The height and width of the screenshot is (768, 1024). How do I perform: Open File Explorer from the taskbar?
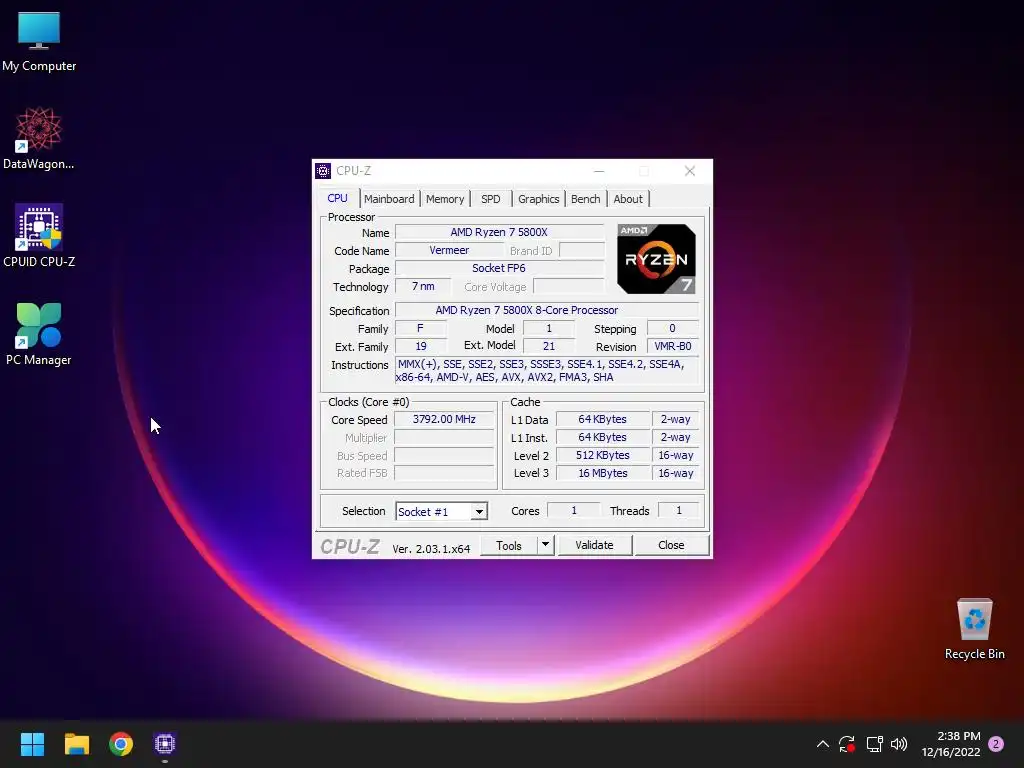[76, 744]
